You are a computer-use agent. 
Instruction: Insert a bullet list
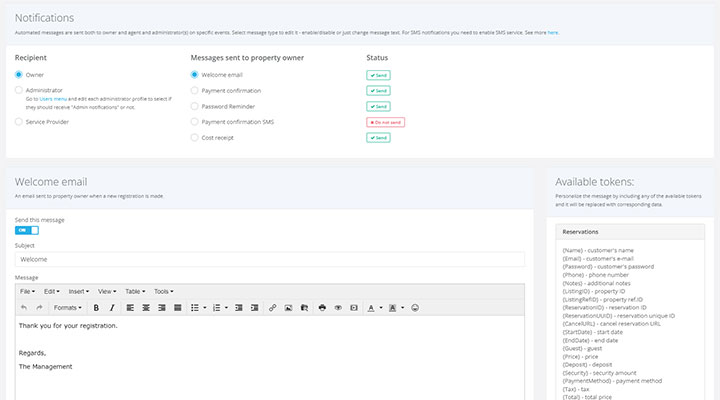pos(195,308)
